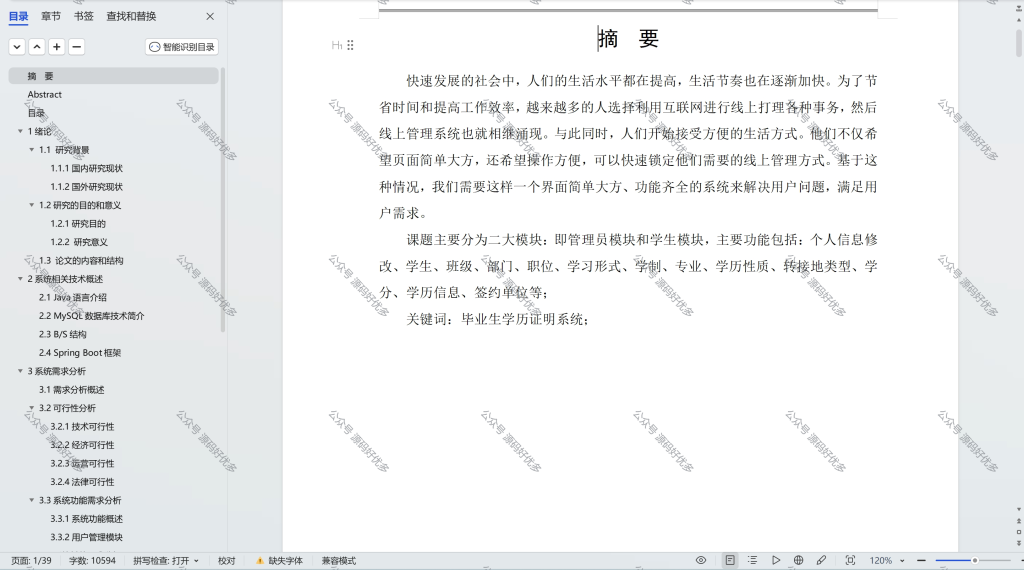Click the 校对 status bar button
Image resolution: width=1024 pixels, height=570 pixels.
click(x=227, y=561)
